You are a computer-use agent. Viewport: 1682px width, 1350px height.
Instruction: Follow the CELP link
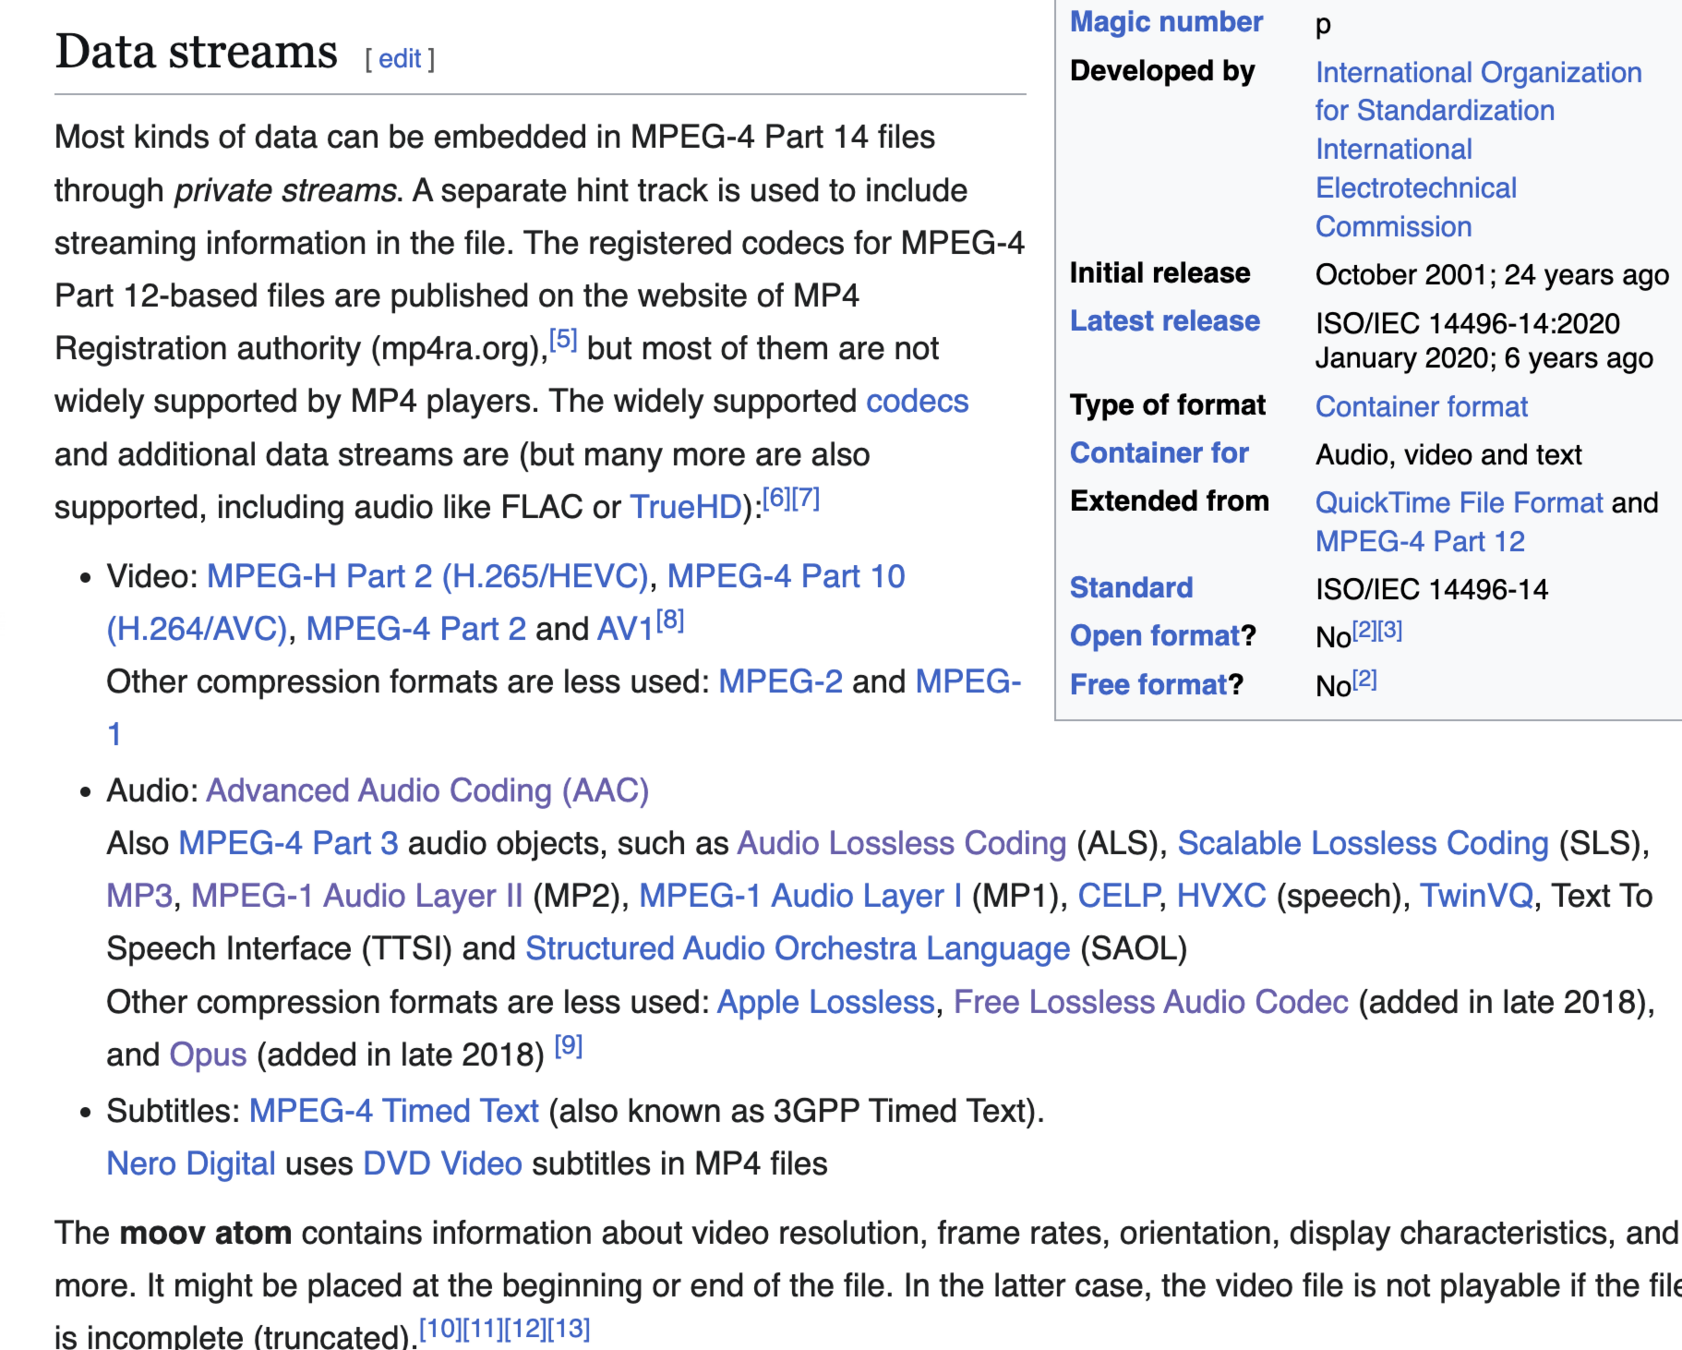(1118, 896)
